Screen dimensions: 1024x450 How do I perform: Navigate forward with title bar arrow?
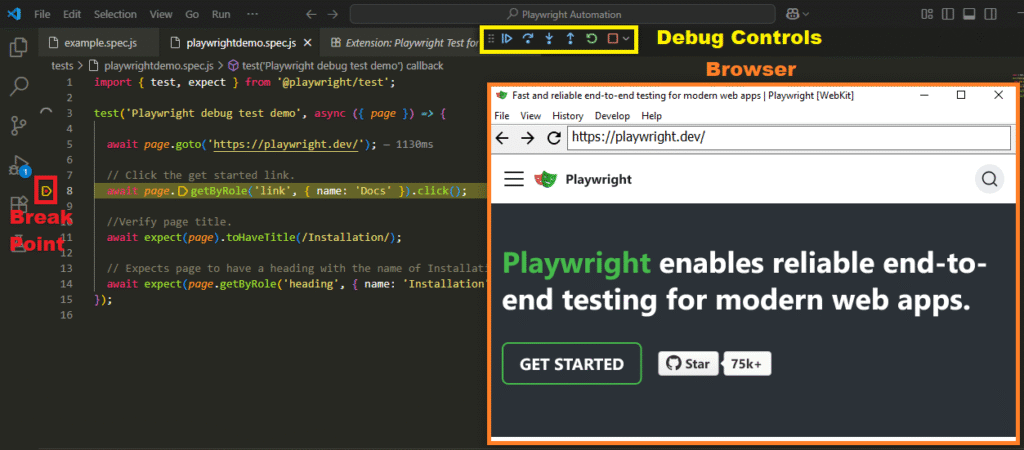tap(333, 14)
